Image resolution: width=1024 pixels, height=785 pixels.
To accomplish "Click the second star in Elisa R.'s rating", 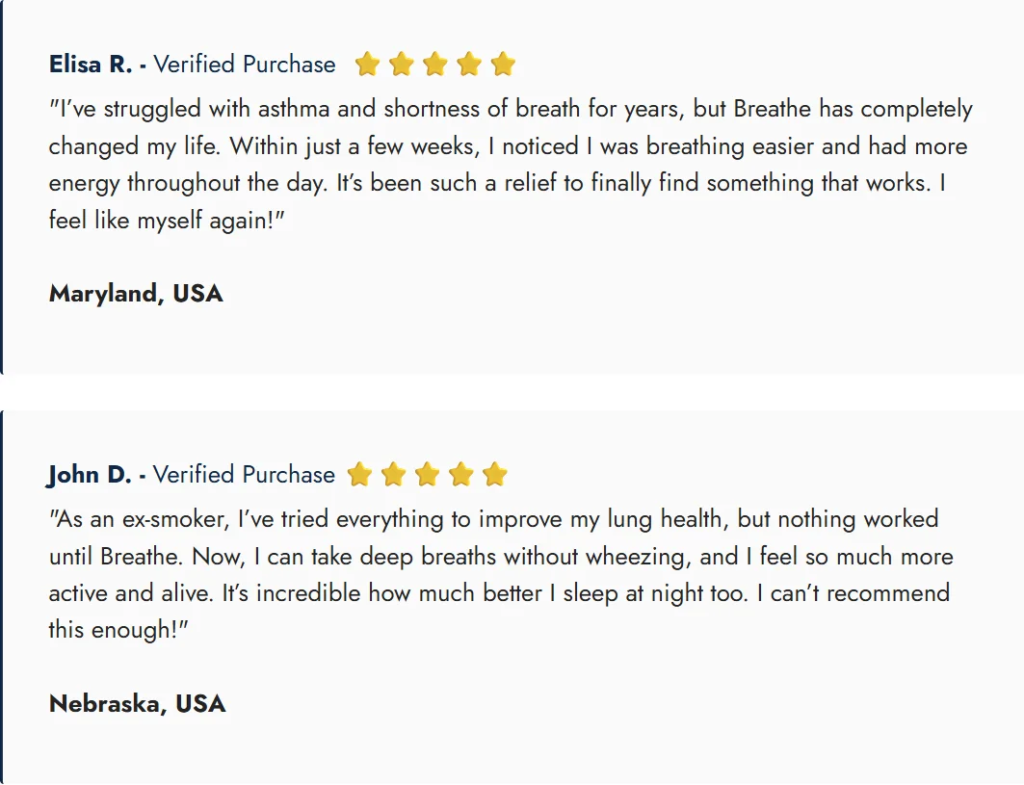I will click(401, 64).
